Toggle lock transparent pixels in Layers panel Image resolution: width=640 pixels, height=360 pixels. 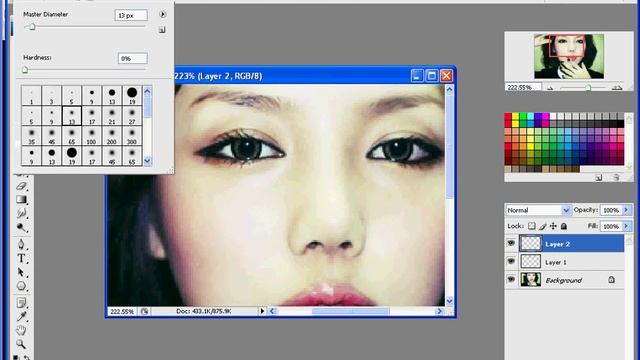[532, 226]
